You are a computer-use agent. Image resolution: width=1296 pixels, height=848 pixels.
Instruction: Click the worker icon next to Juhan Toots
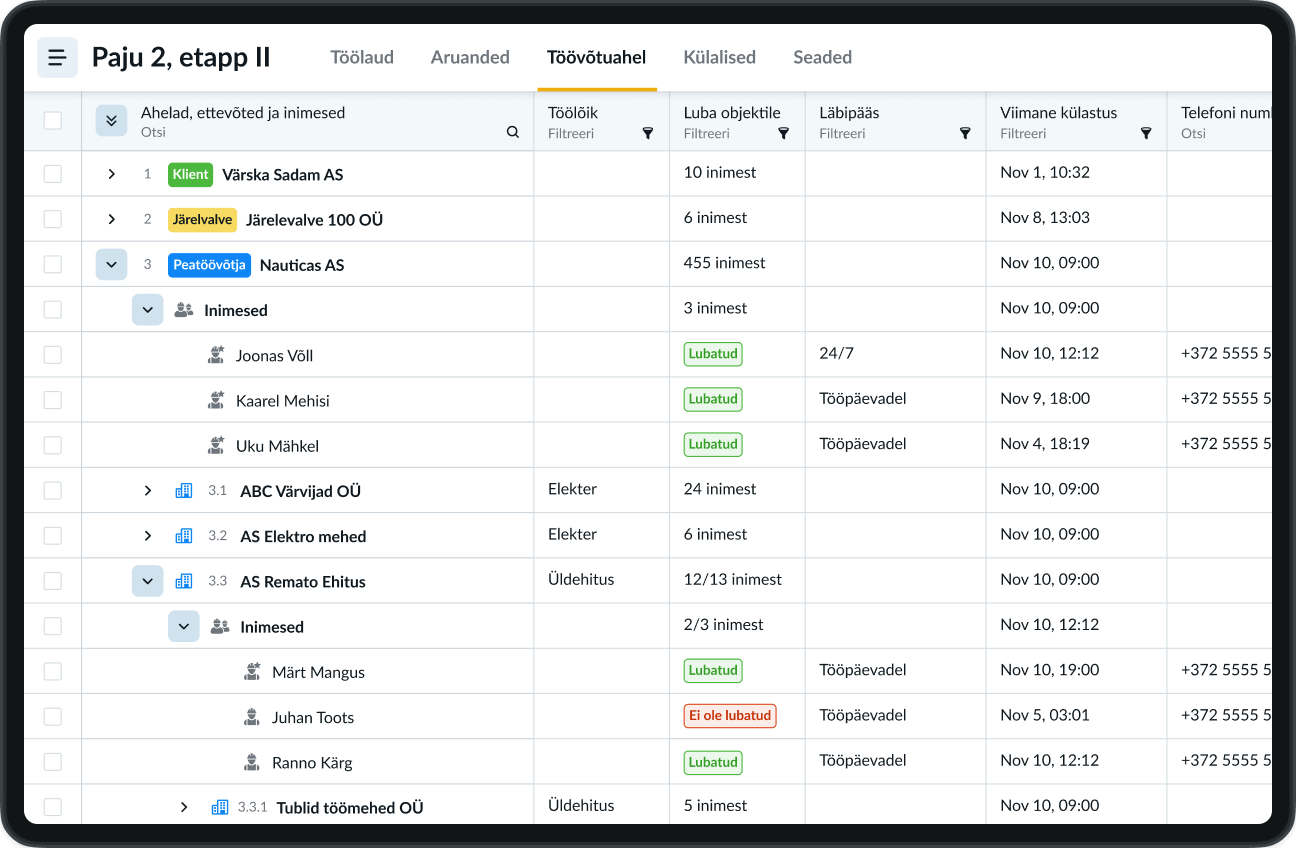tap(252, 717)
